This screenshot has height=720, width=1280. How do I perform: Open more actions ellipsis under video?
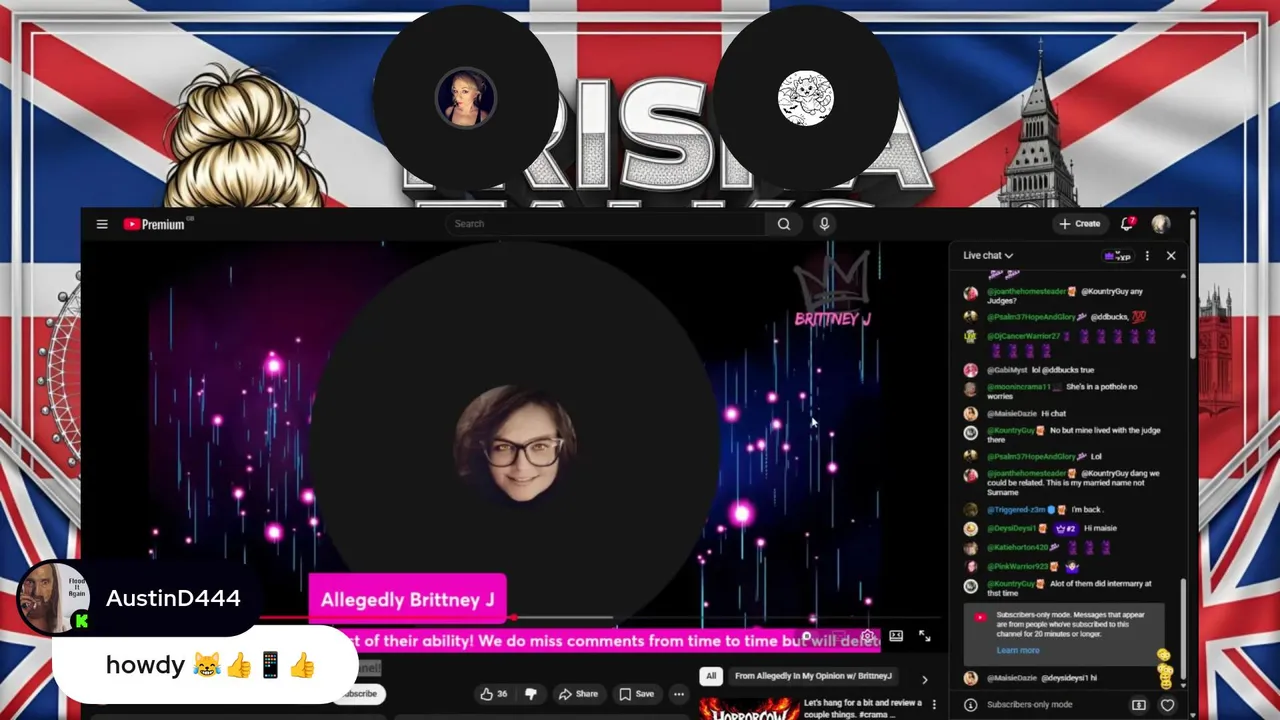pos(678,694)
